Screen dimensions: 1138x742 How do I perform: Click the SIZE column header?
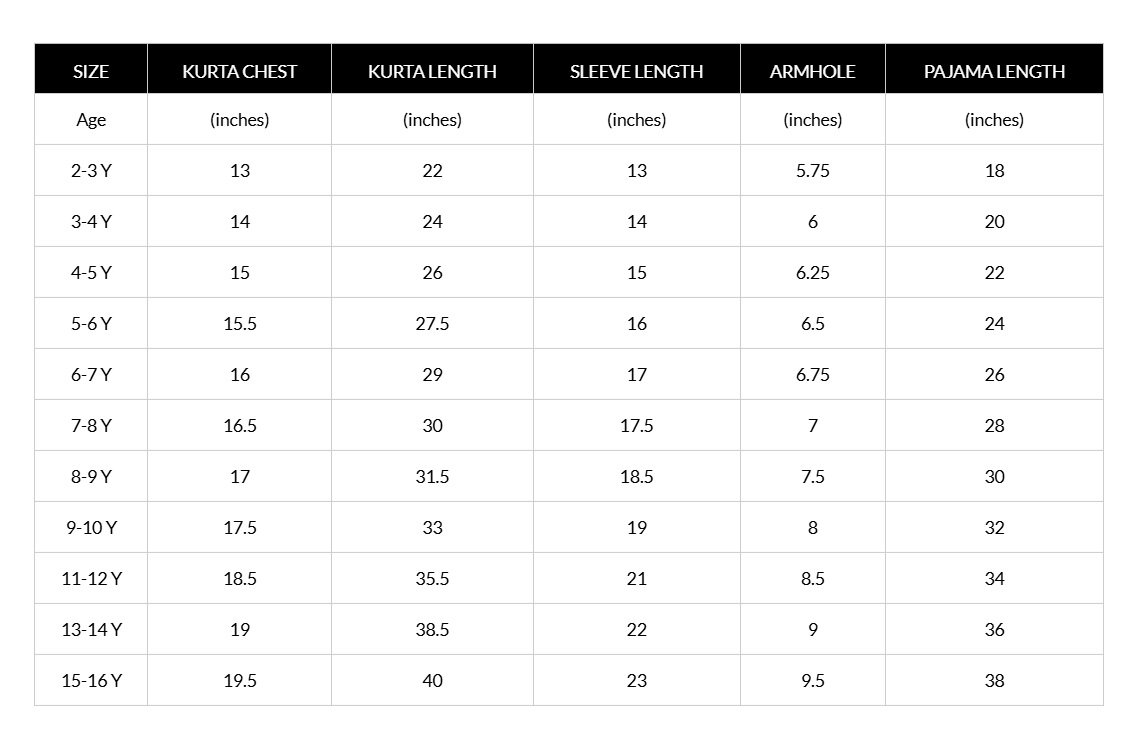point(91,71)
